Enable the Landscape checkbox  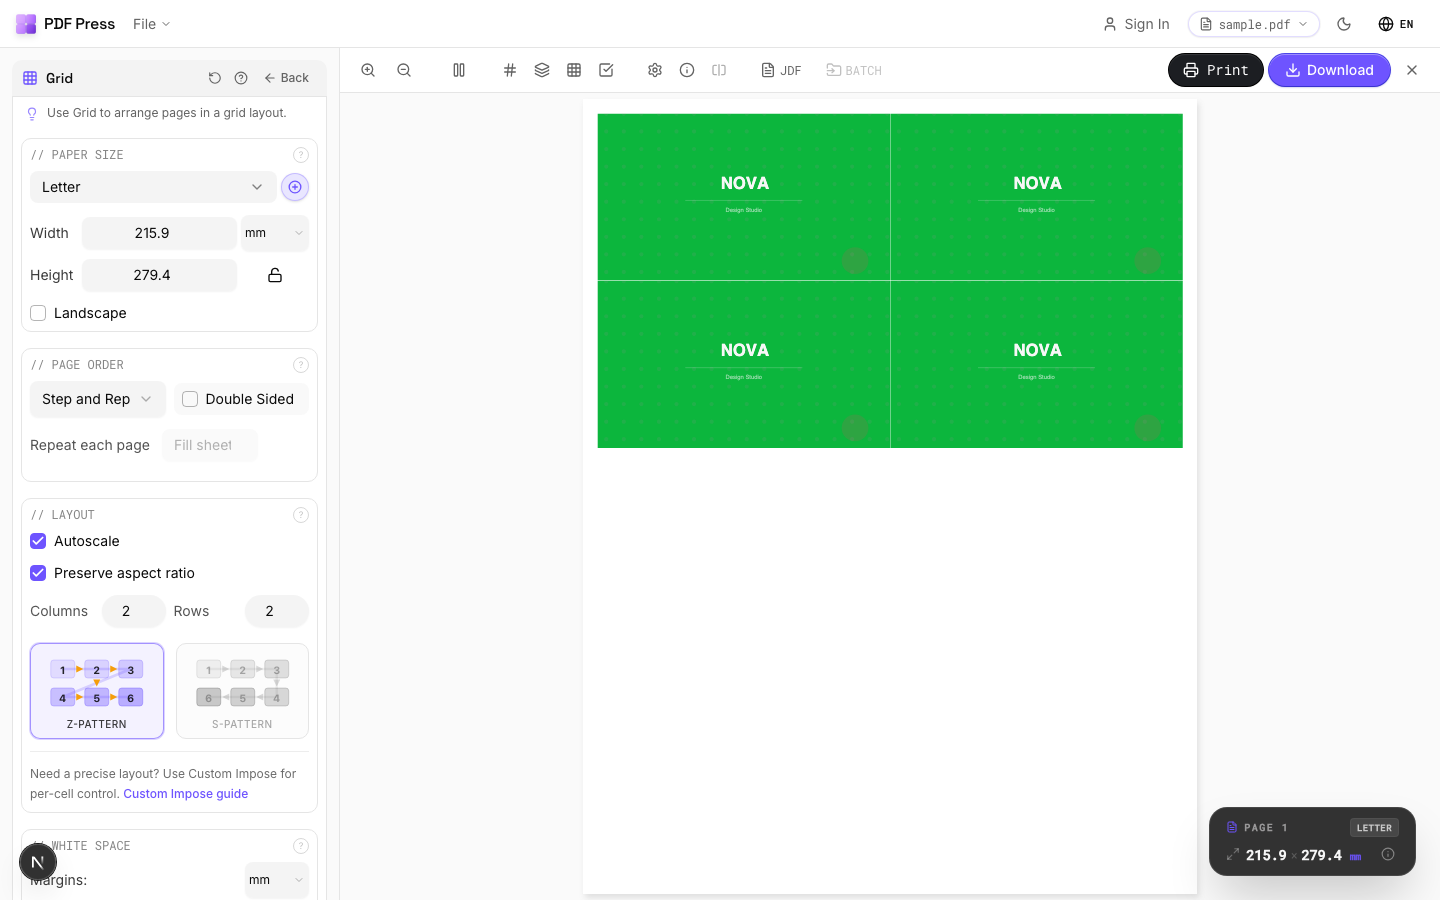pos(38,313)
